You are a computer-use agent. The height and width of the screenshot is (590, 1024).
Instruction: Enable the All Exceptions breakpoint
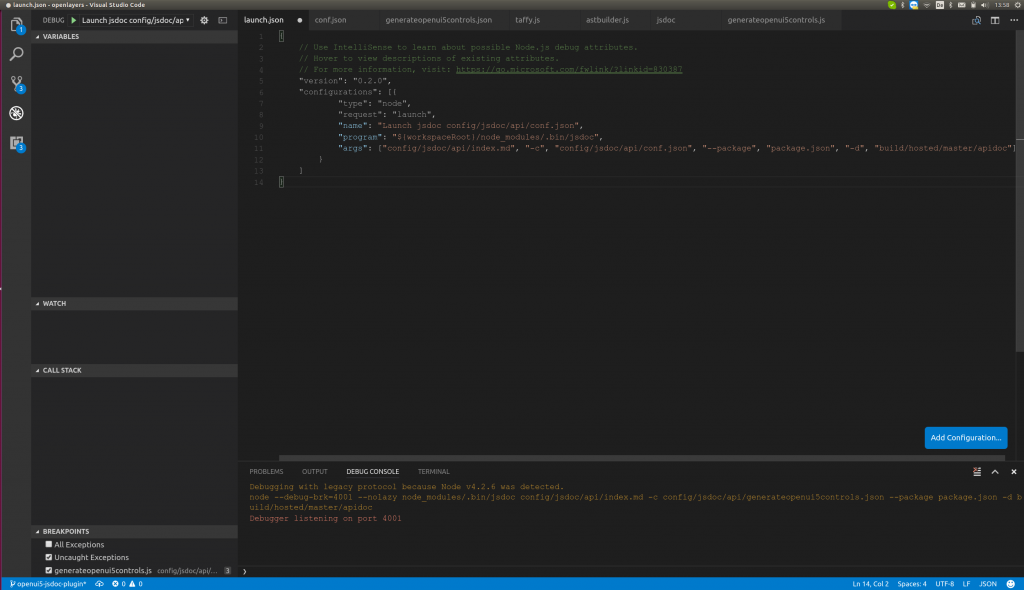pos(48,544)
